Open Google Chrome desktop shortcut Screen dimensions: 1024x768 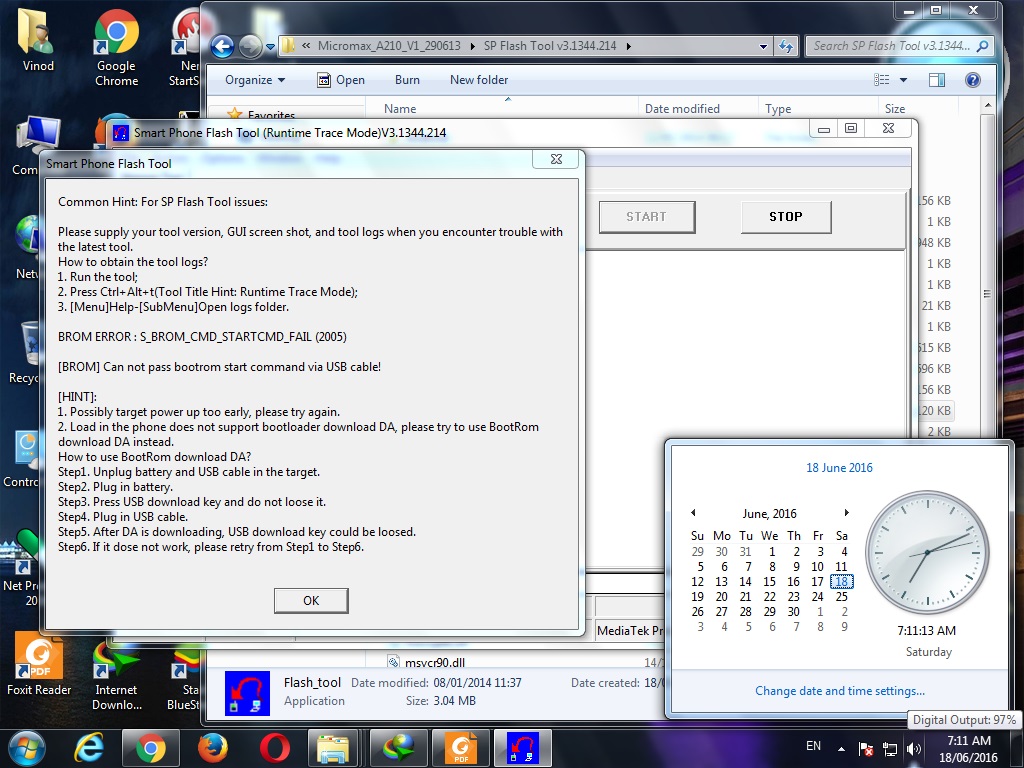(116, 49)
